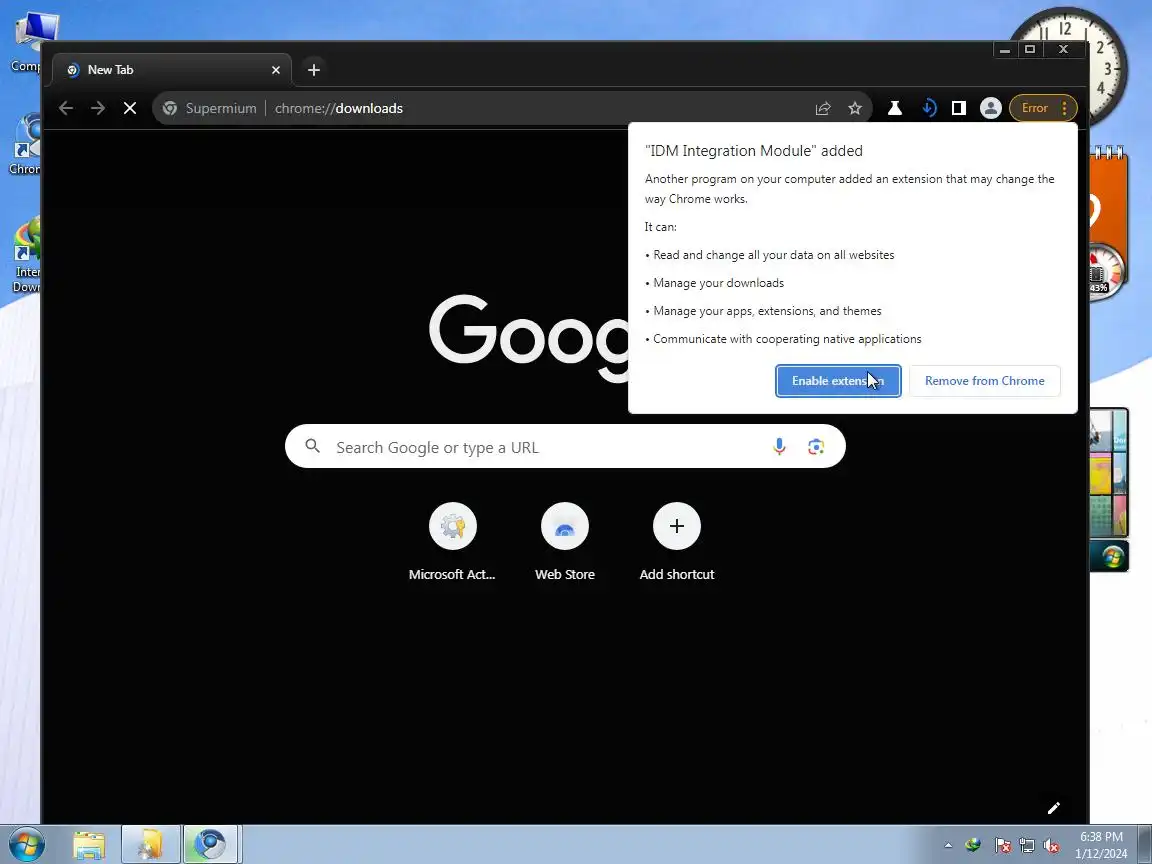Click the muted volume tray icon

coord(1051,846)
